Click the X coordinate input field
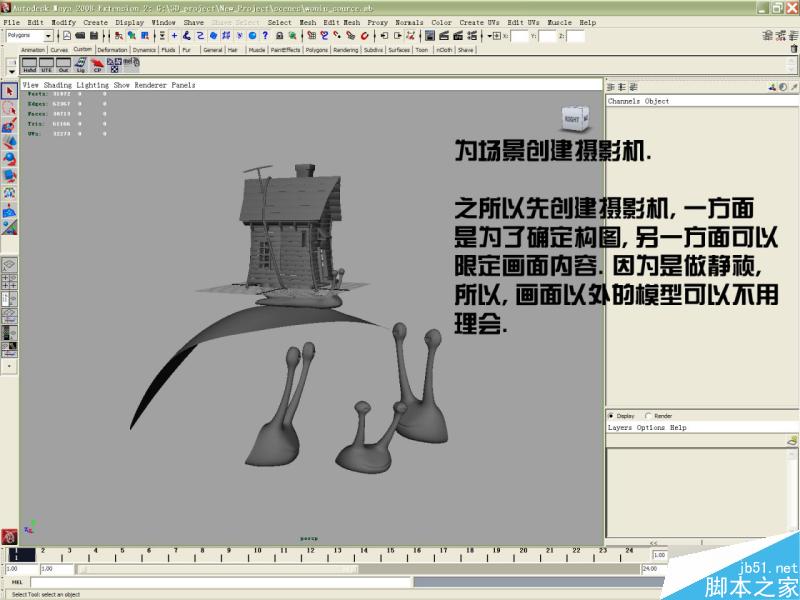Screen dimensions: 800x600 pyautogui.click(x=519, y=36)
